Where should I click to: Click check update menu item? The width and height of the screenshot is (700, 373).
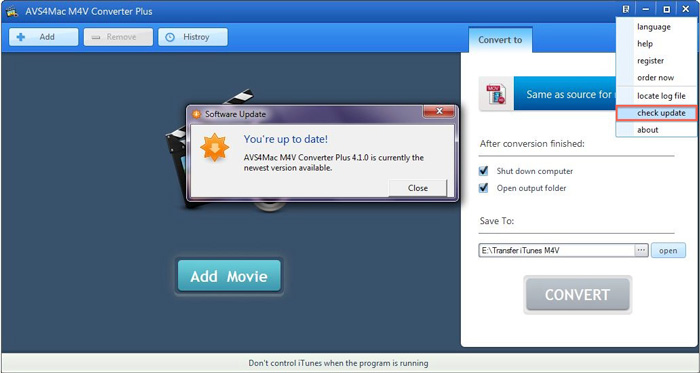click(x=656, y=113)
